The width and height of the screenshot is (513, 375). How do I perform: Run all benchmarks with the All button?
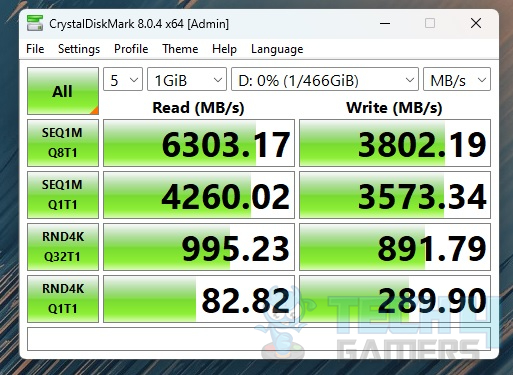63,91
